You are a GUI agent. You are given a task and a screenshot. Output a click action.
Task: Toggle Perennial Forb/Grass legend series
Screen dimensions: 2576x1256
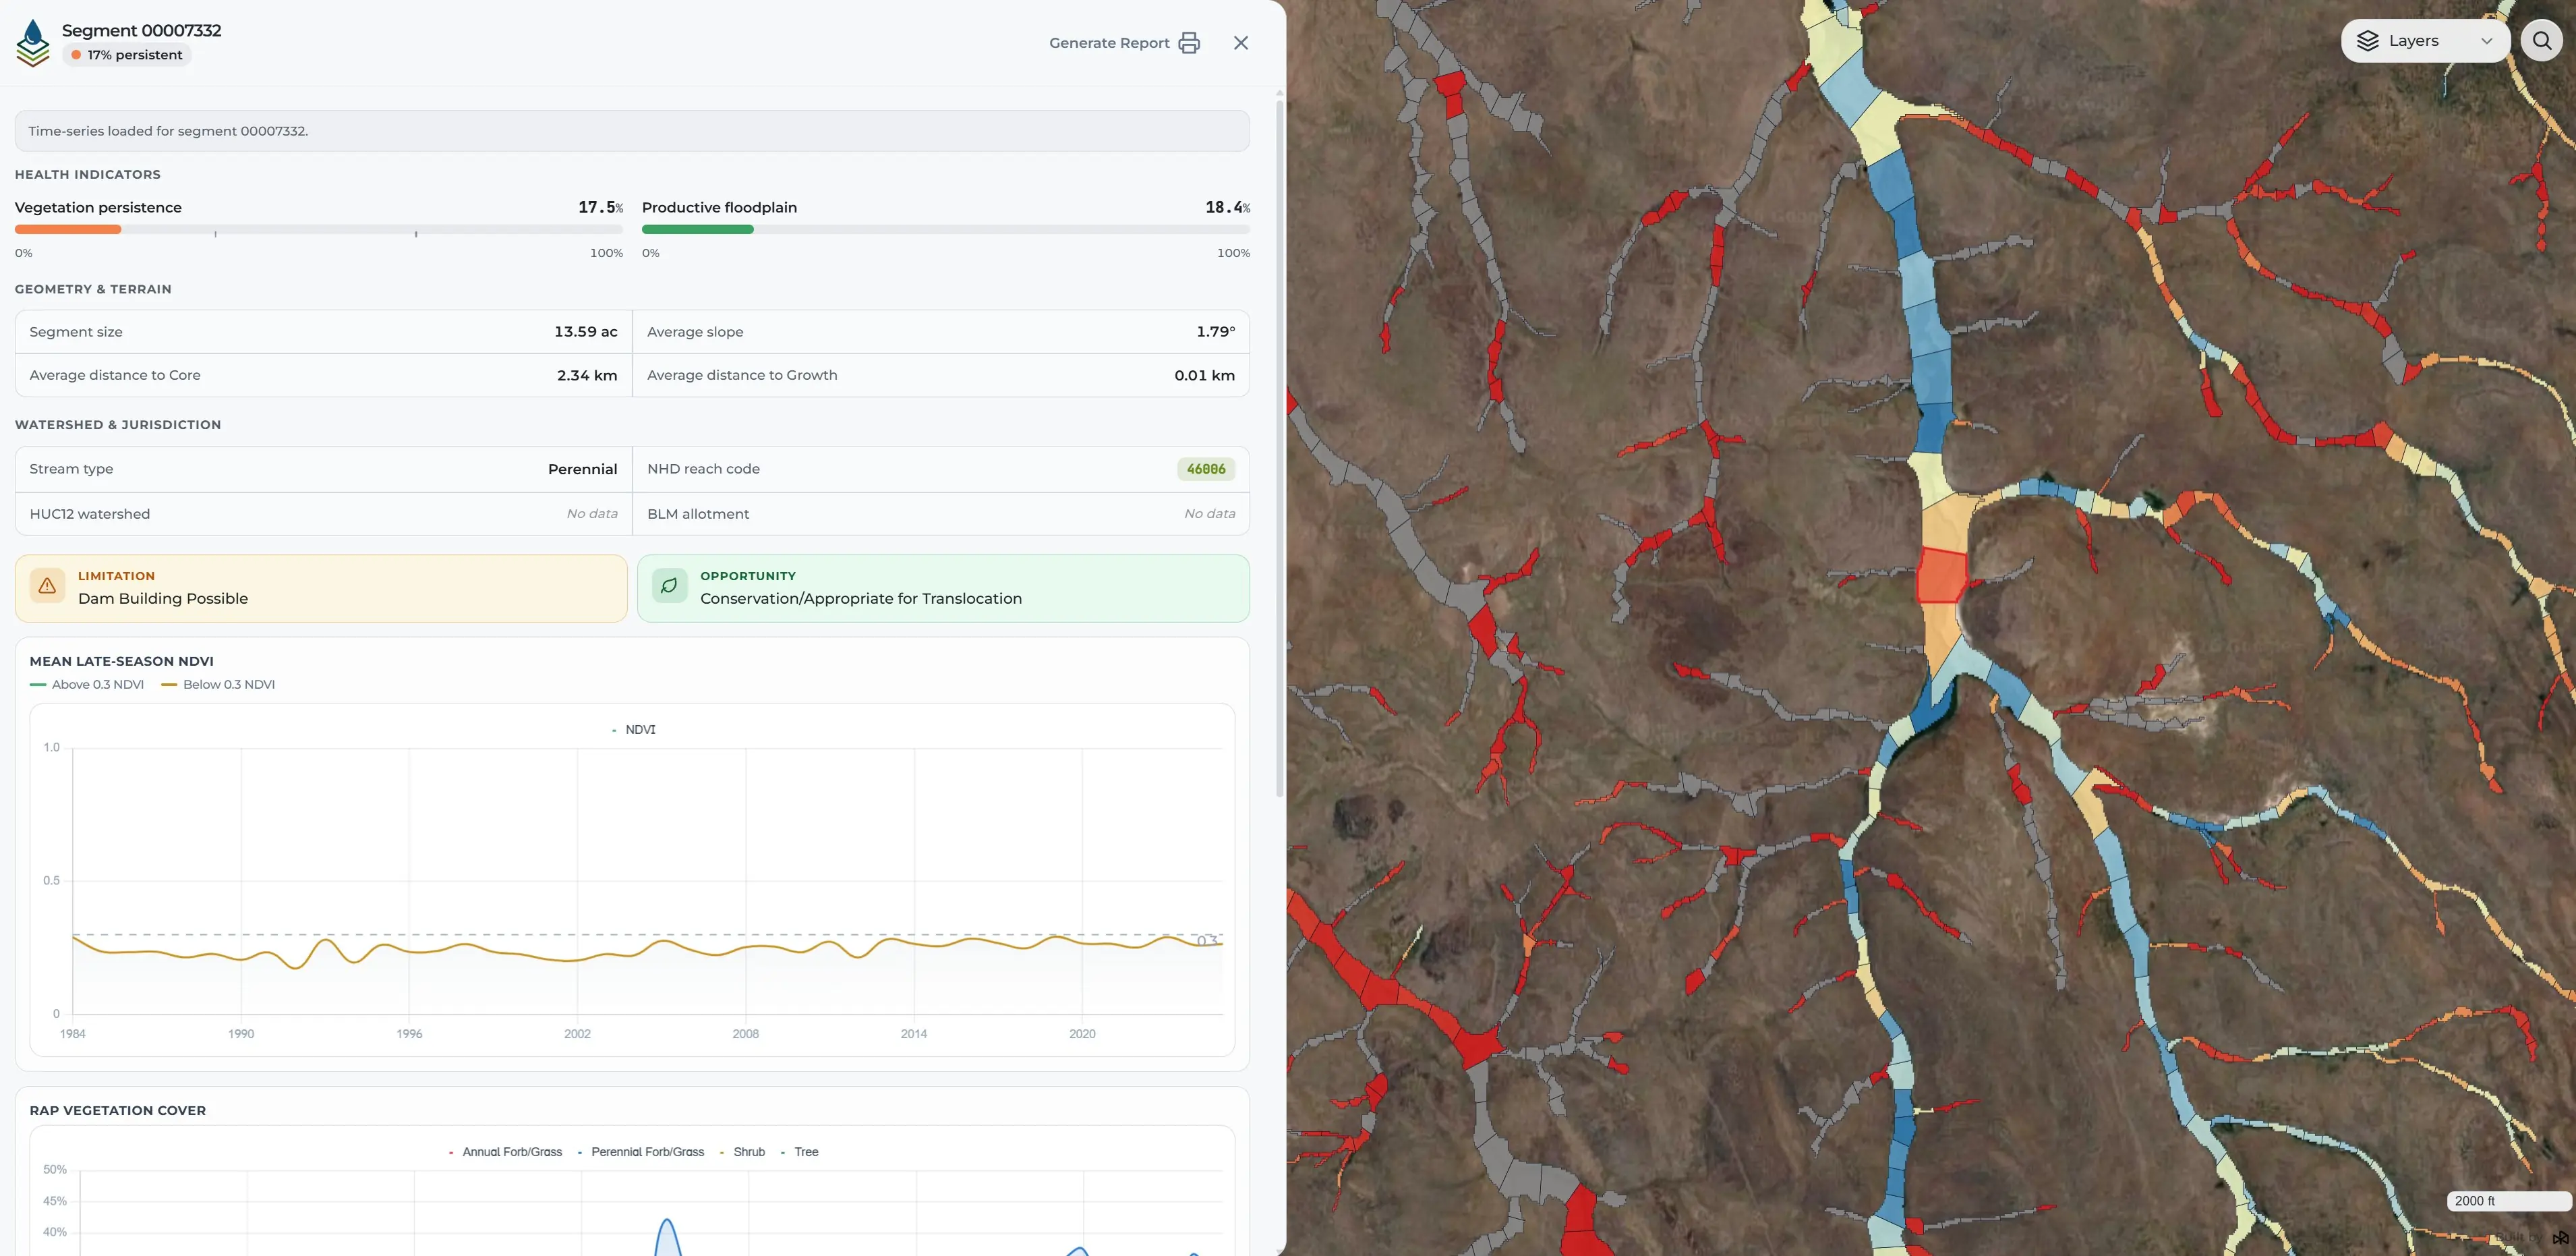coord(641,1152)
